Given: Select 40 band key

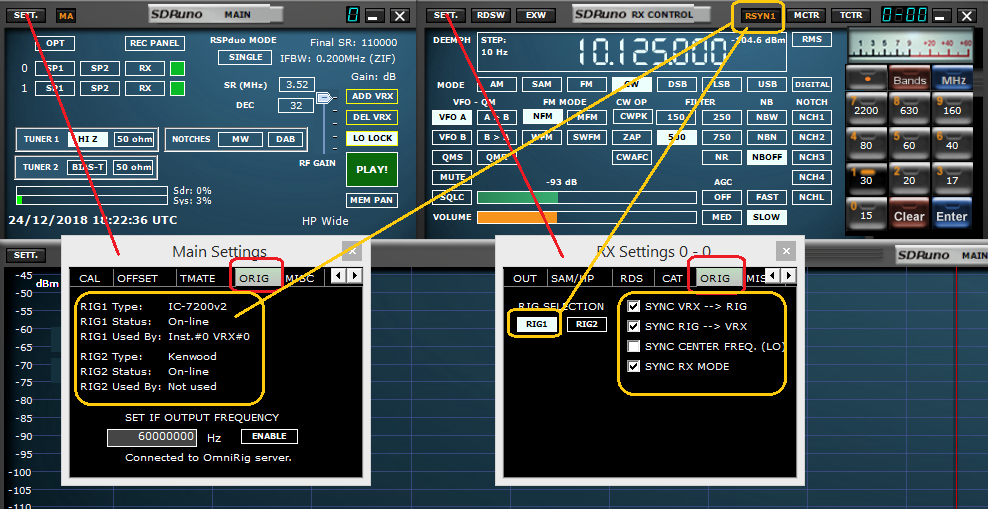Looking at the screenshot, I should [x=953, y=142].
